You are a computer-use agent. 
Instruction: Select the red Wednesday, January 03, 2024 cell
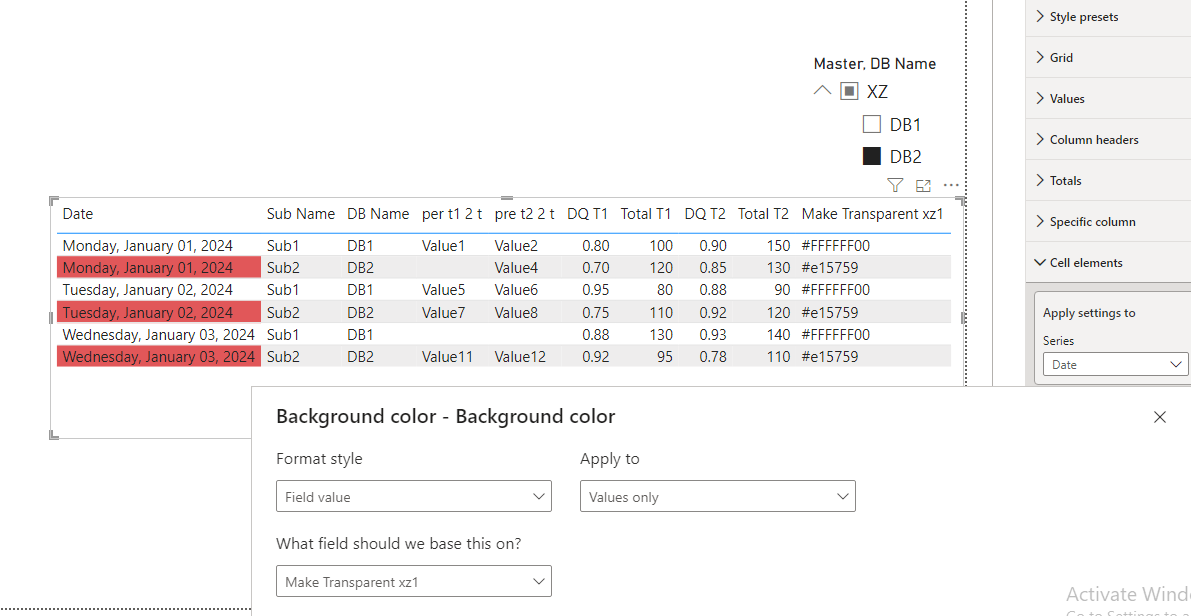pos(159,356)
